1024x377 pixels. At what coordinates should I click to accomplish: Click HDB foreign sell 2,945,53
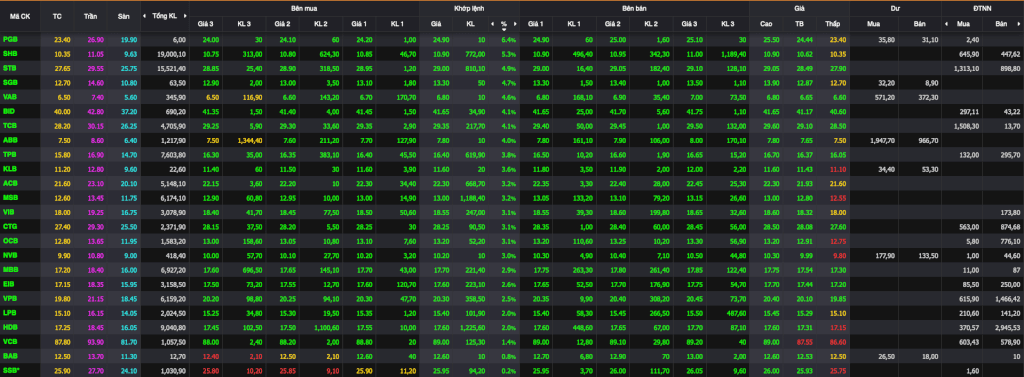(x=1008, y=327)
